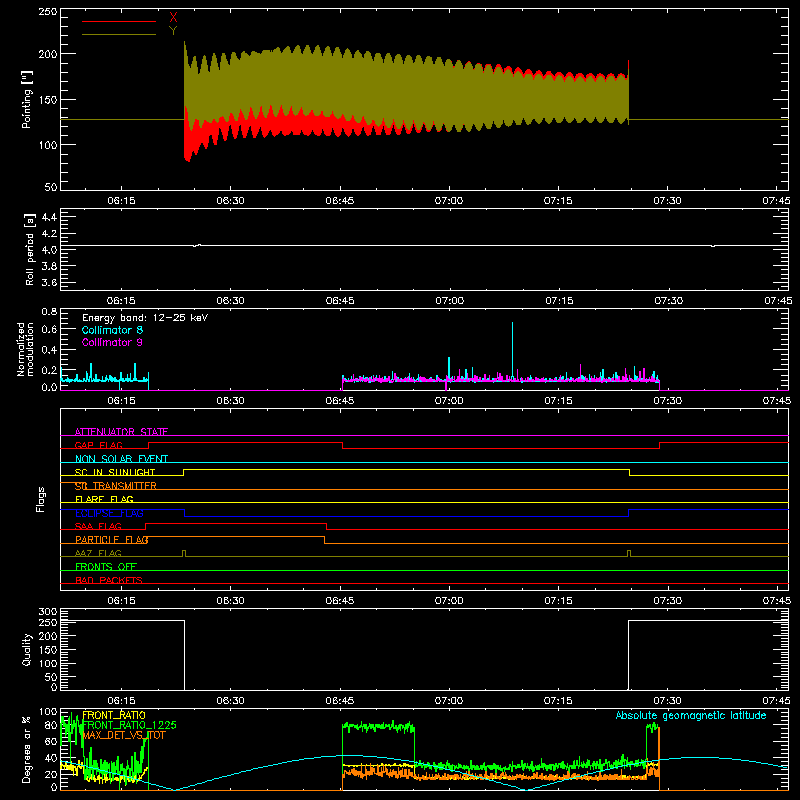Click the 200 tick on the Pointing axis

coord(48,54)
